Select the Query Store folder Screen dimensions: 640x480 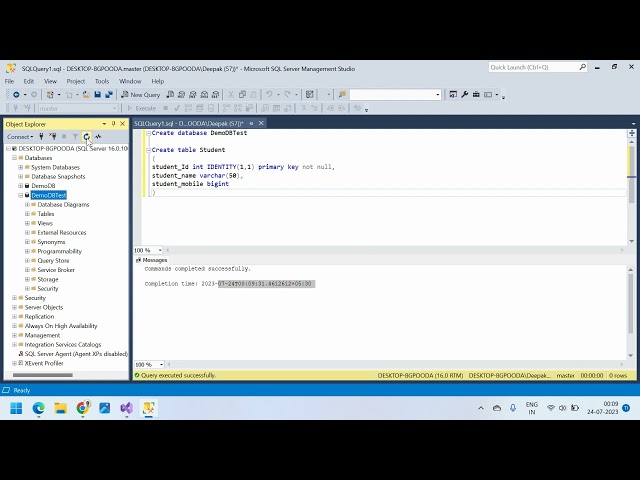53,260
